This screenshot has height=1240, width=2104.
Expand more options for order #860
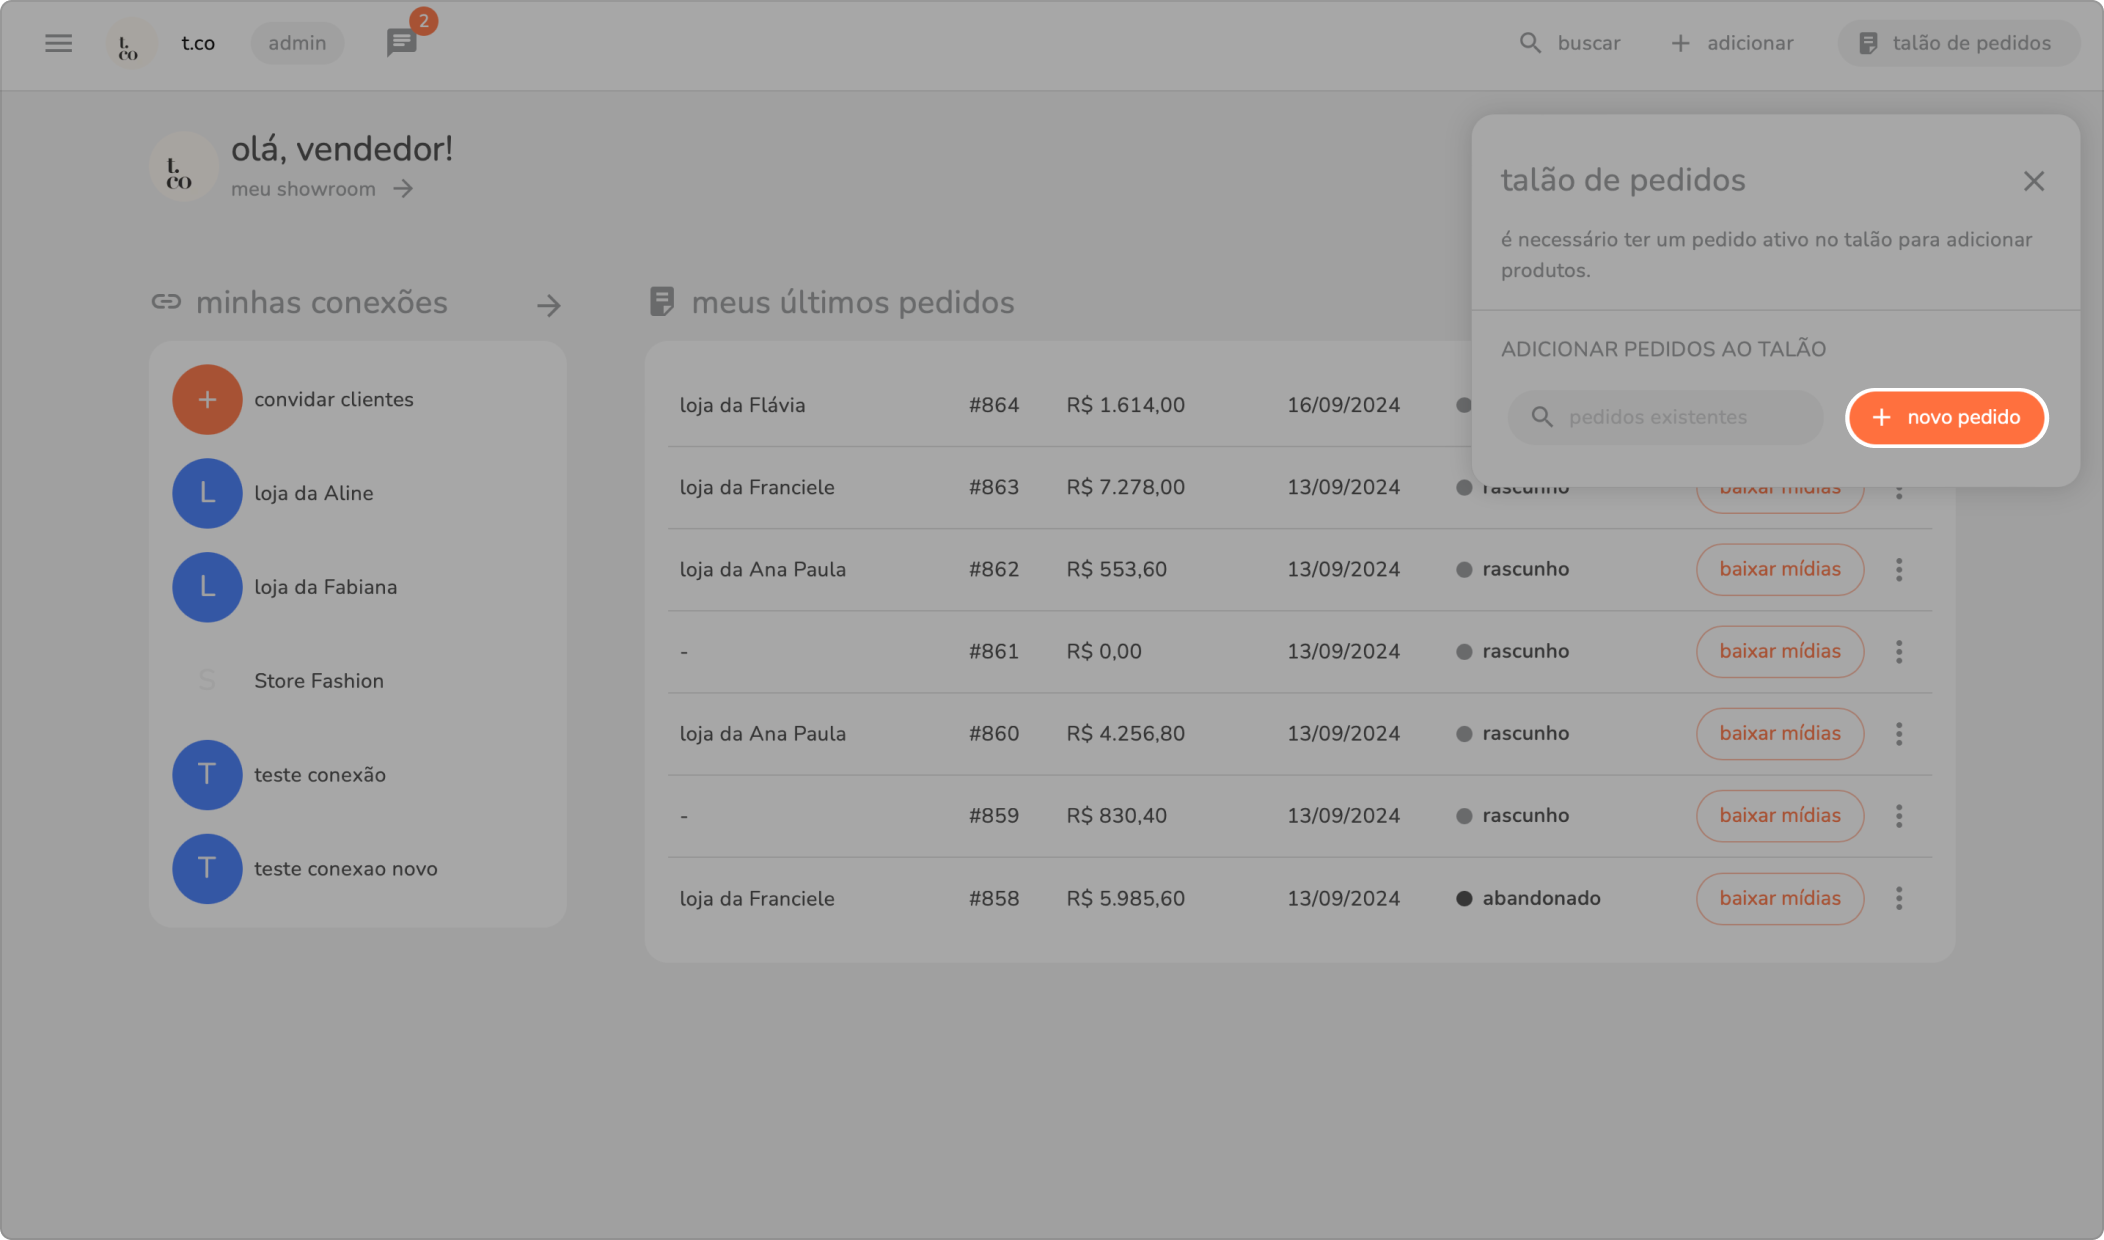click(1898, 733)
